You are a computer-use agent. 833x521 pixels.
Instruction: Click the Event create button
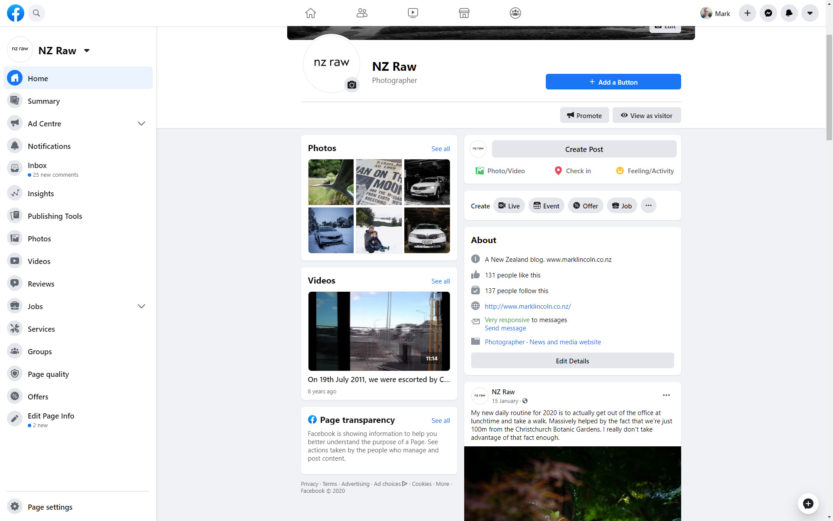click(x=546, y=206)
